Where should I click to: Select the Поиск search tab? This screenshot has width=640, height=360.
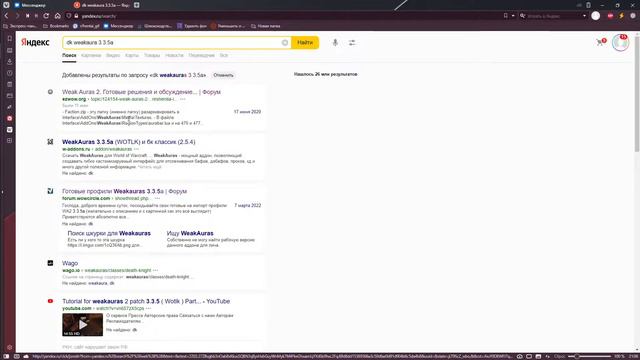69,56
